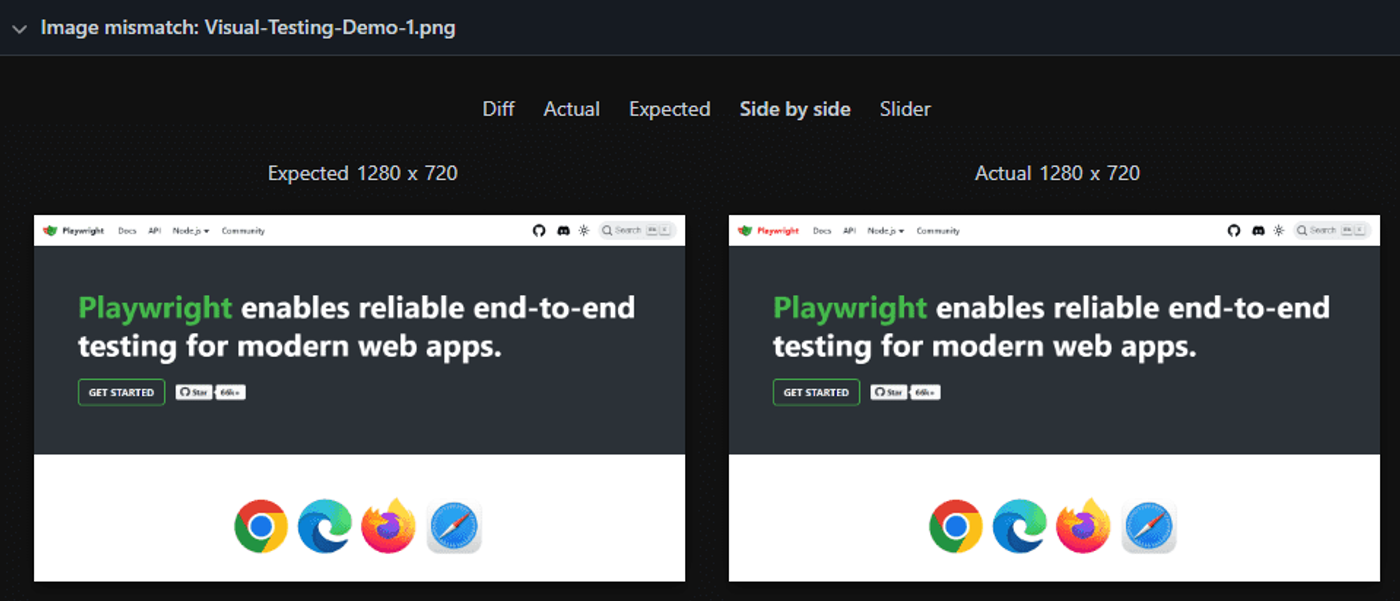Switch to the Expected view tab
1400x601 pixels.
669,109
